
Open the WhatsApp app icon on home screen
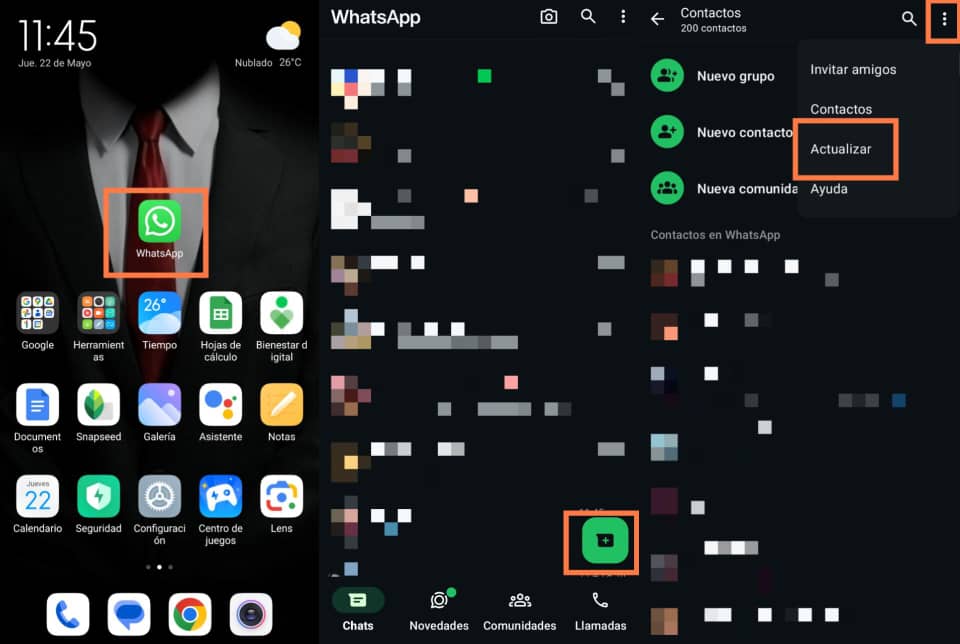coord(159,222)
